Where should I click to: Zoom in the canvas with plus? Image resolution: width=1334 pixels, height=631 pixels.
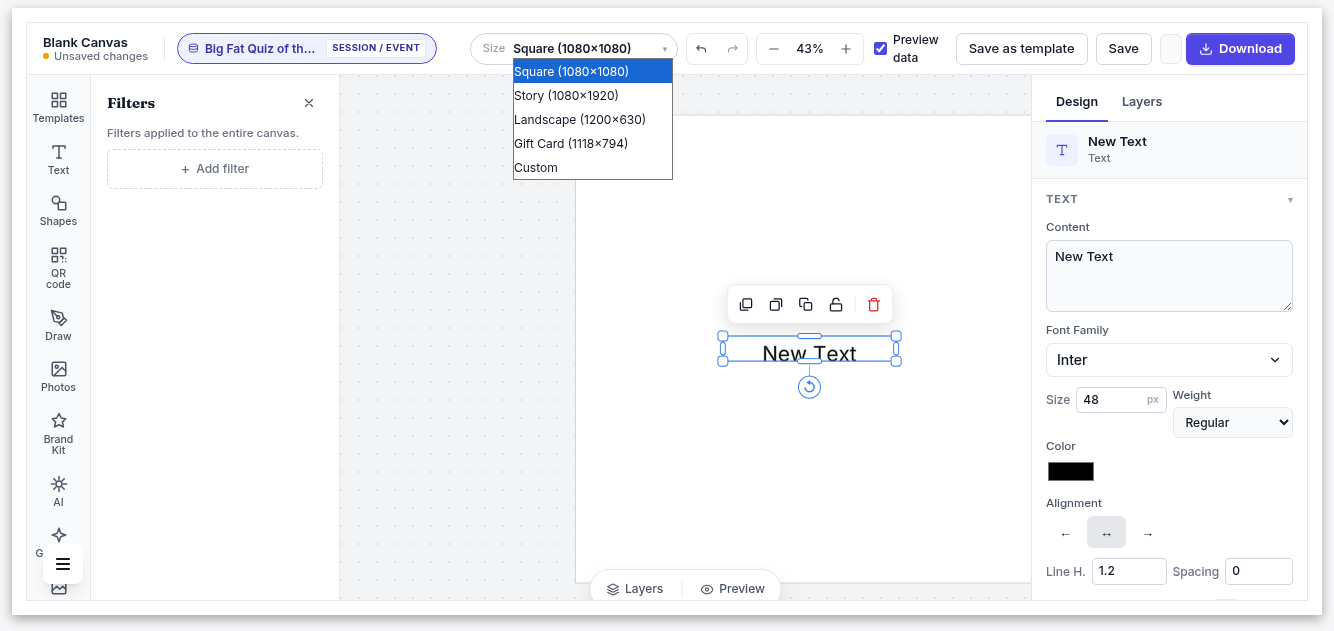tap(846, 49)
